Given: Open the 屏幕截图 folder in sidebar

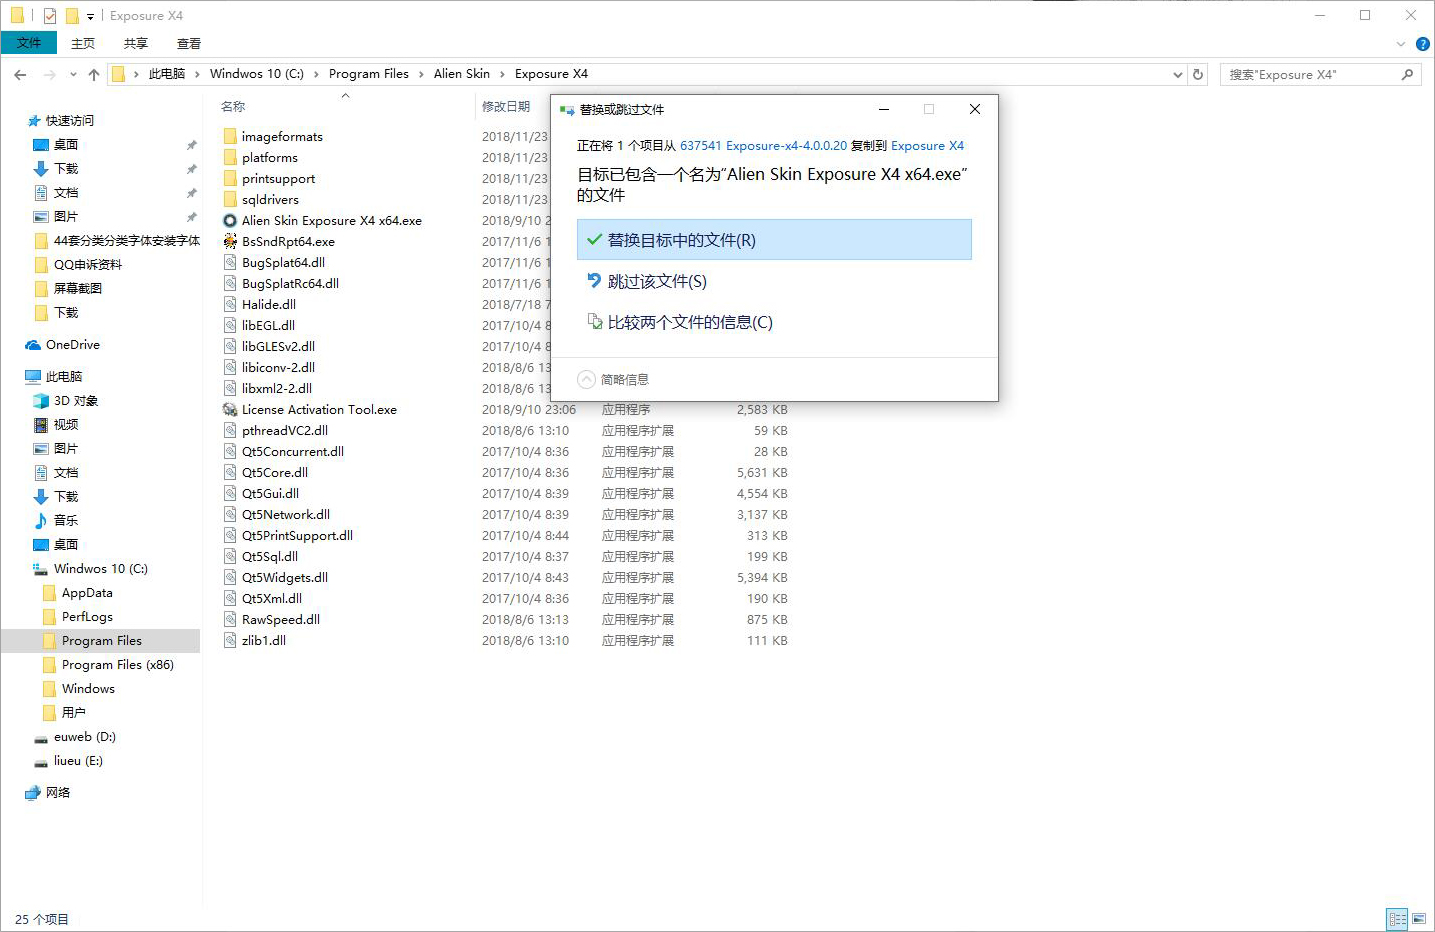Looking at the screenshot, I should pyautogui.click(x=78, y=289).
